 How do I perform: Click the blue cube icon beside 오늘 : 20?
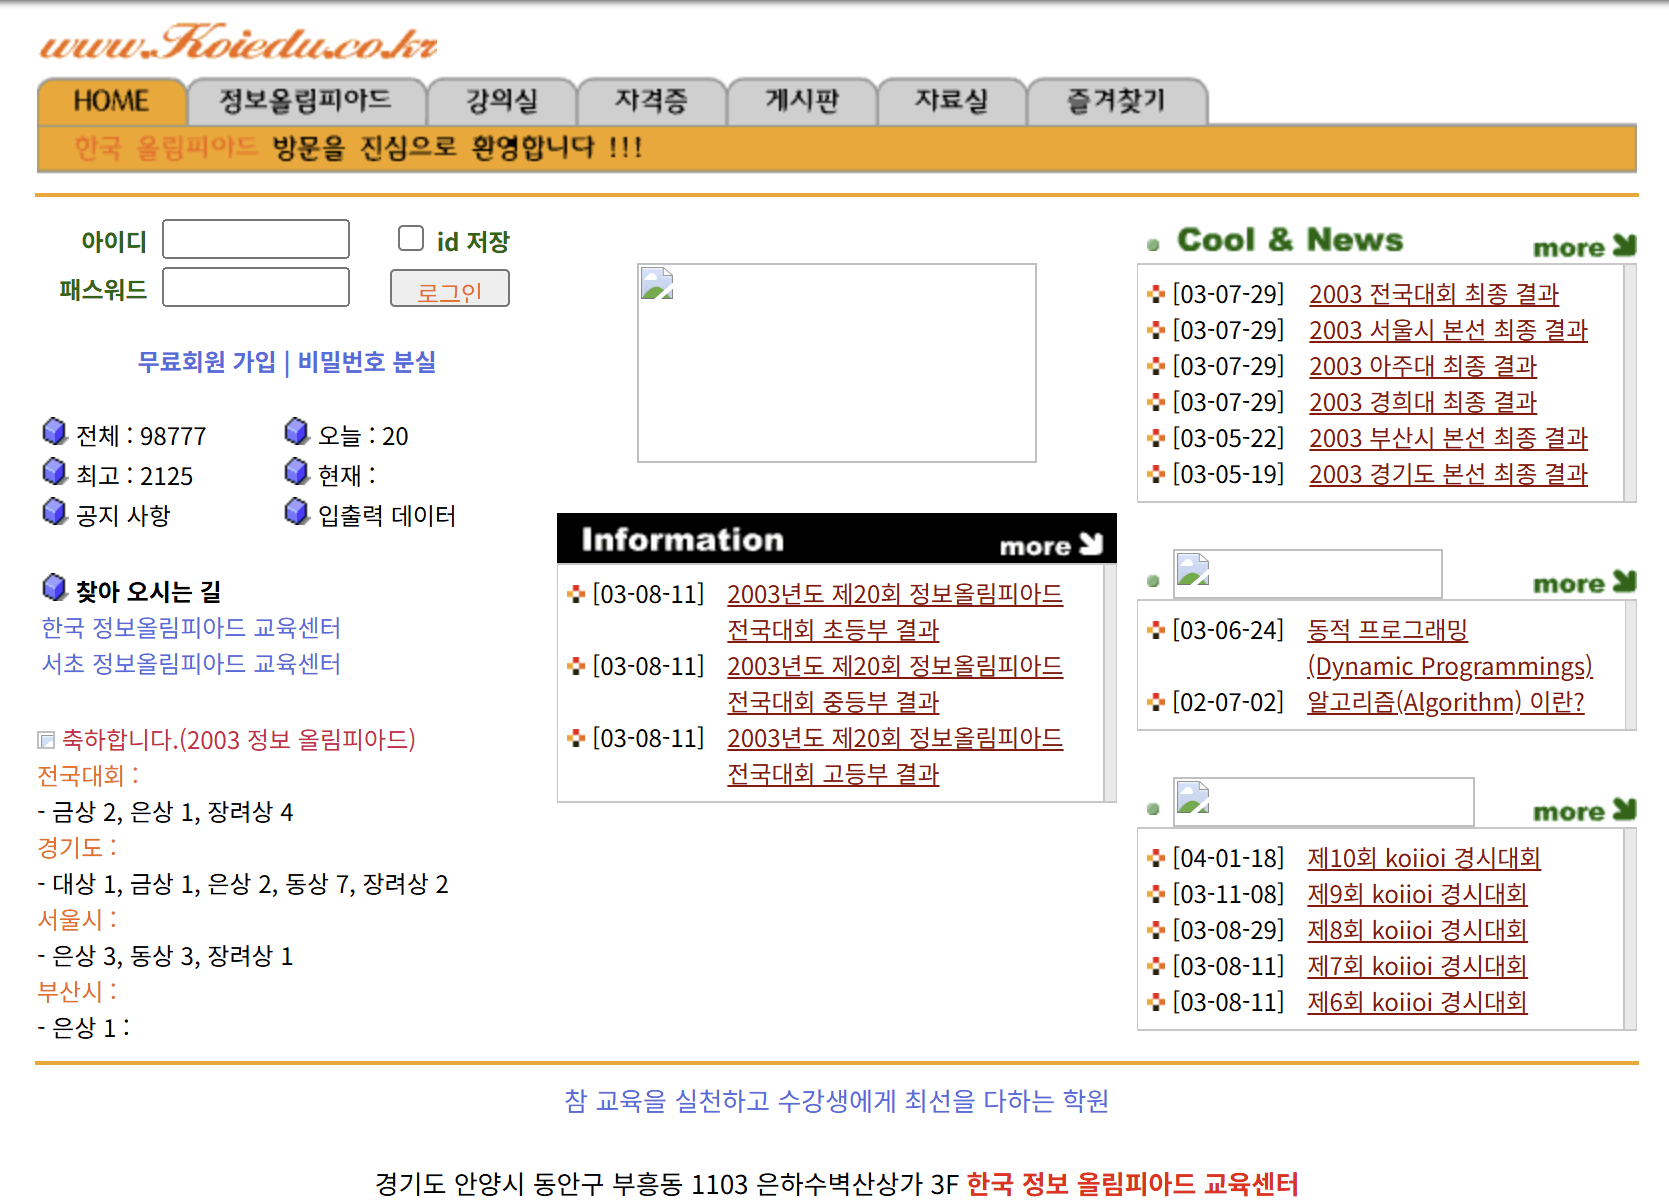pyautogui.click(x=297, y=432)
